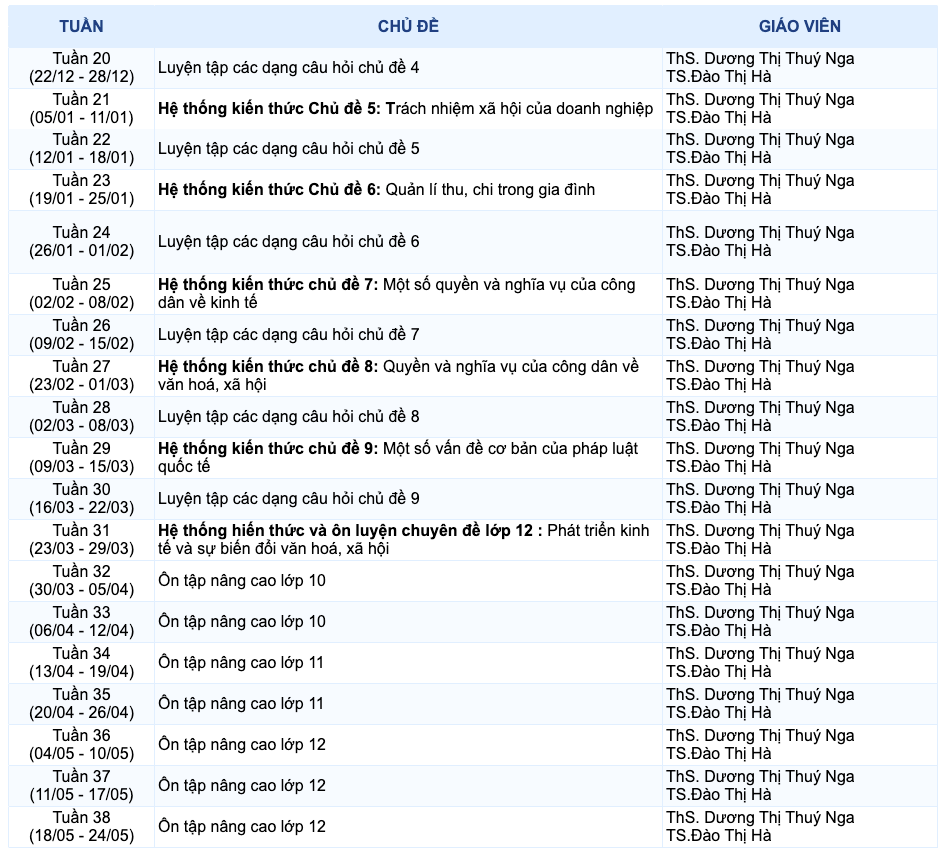Select the Tuần 30 (16/03 - 22/03) cell
This screenshot has width=947, height=854.
tap(81, 498)
